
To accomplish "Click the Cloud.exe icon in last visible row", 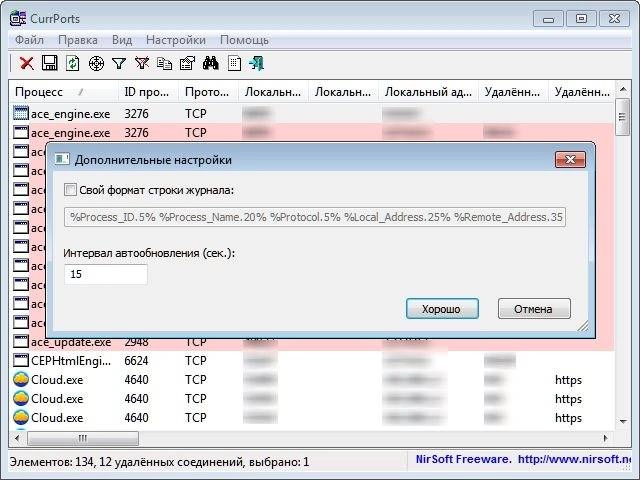I will coord(21,418).
